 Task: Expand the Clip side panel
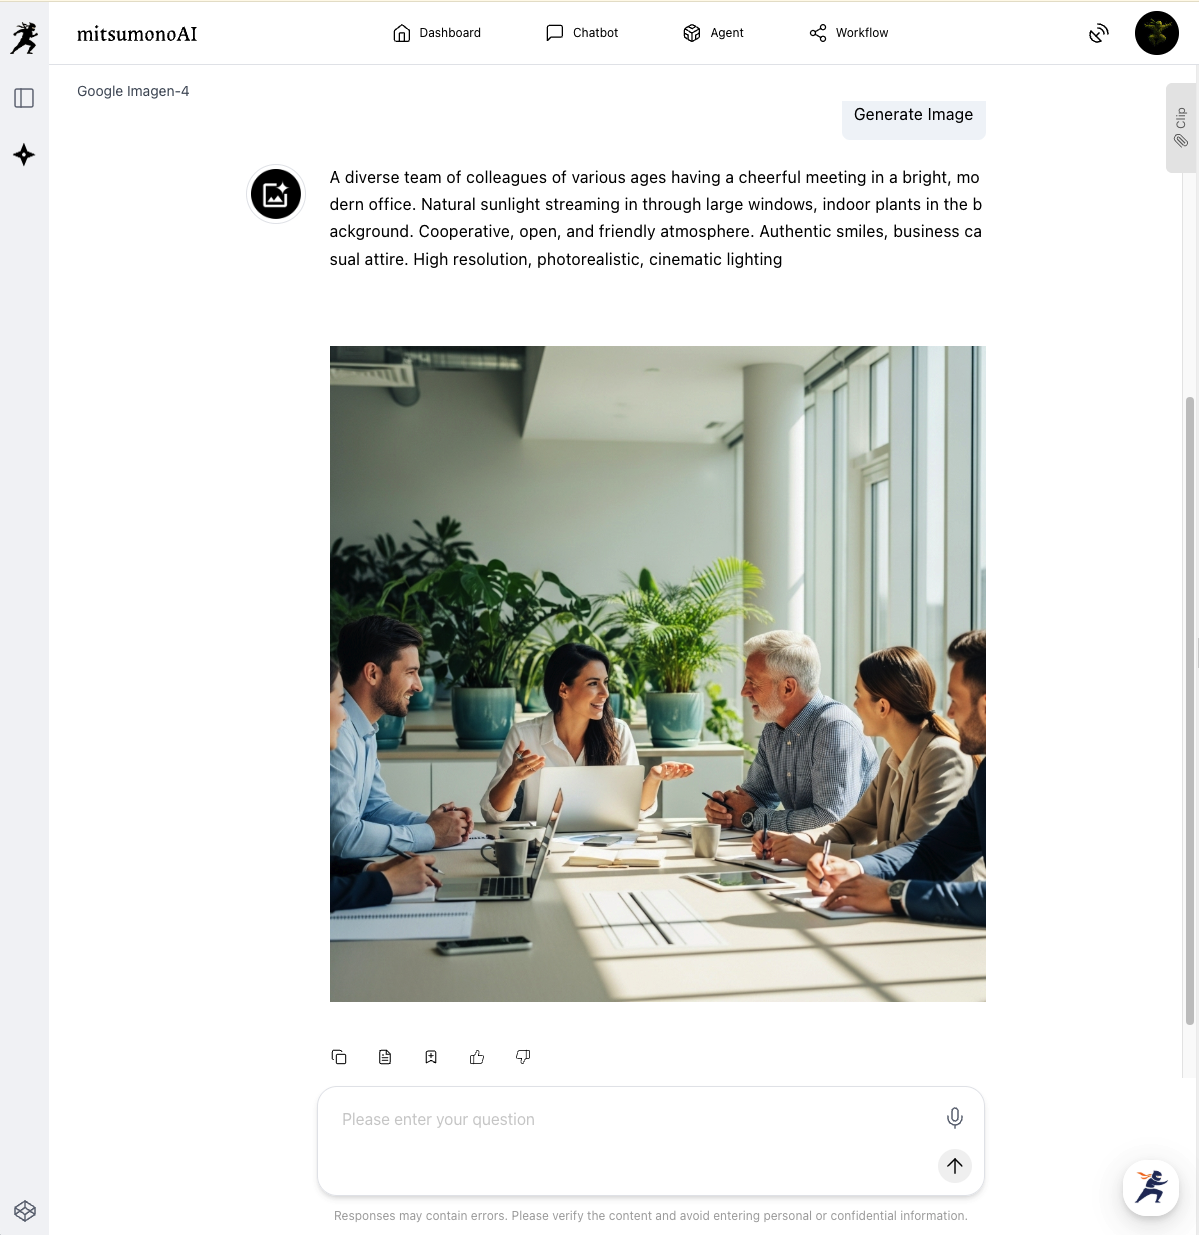point(1181,128)
